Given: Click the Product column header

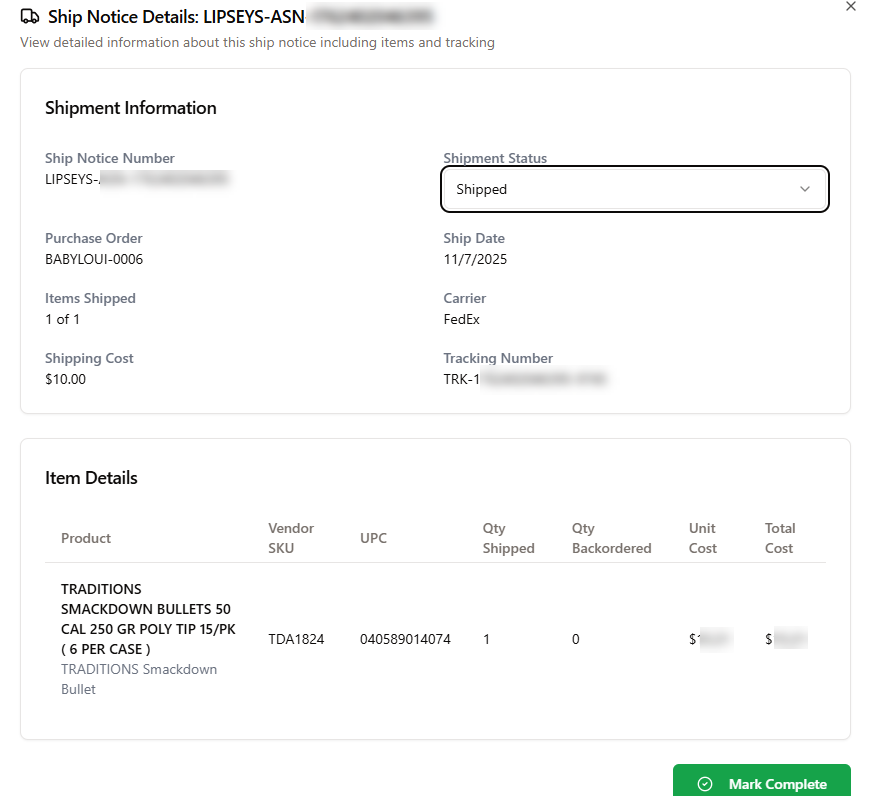Looking at the screenshot, I should pyautogui.click(x=86, y=538).
